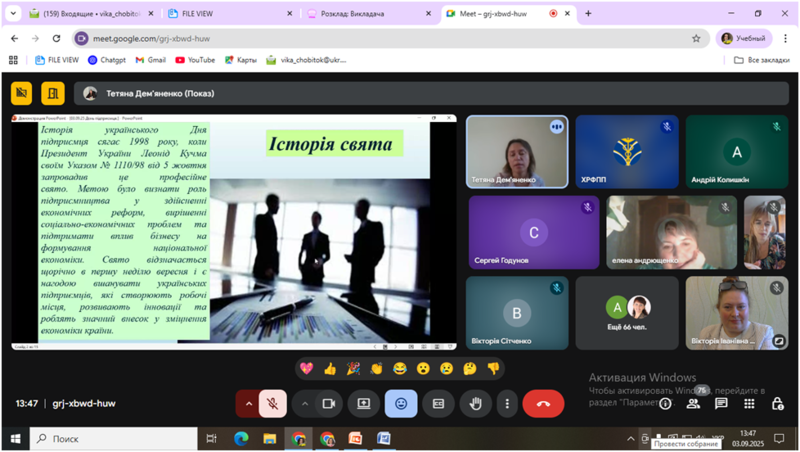Open meeting details info icon
The image size is (800, 452).
665,404
